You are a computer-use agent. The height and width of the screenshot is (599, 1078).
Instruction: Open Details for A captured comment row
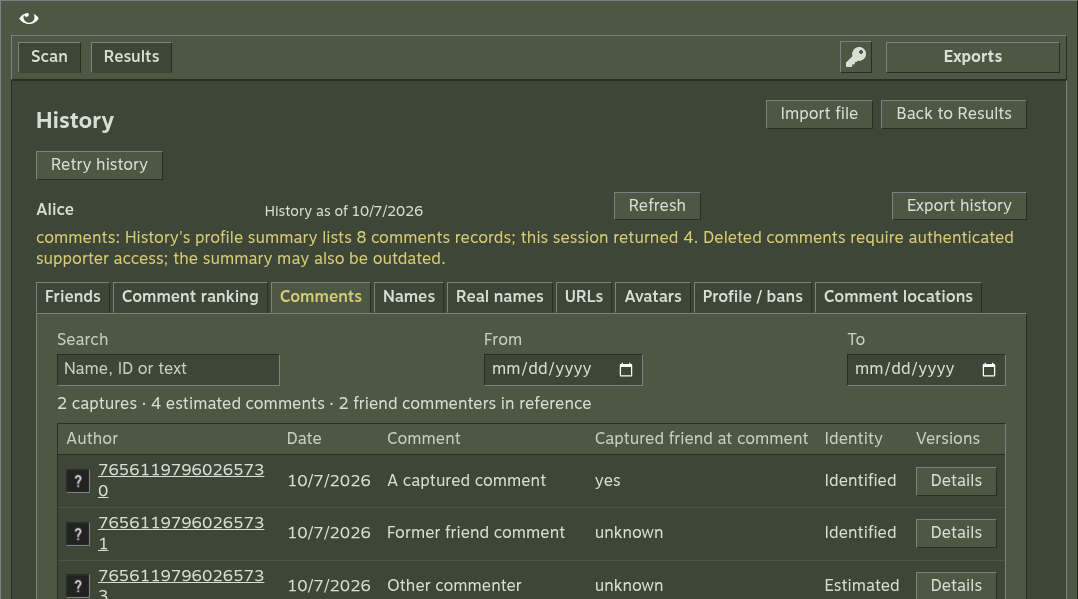point(956,481)
